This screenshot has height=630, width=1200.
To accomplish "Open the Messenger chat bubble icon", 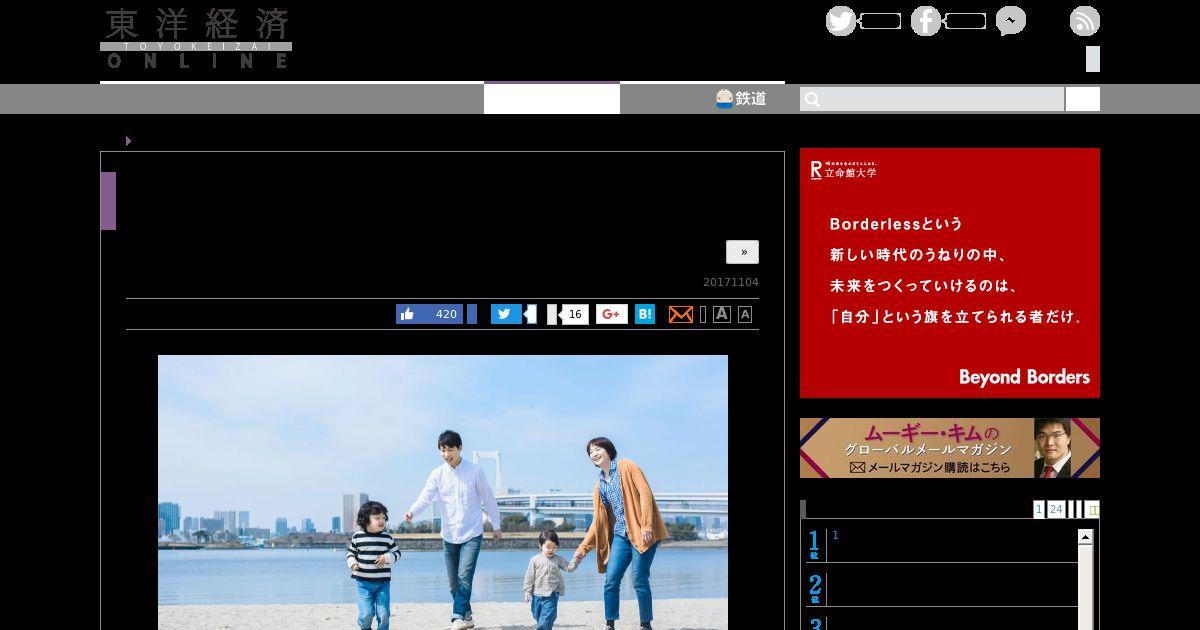I will (x=1011, y=21).
